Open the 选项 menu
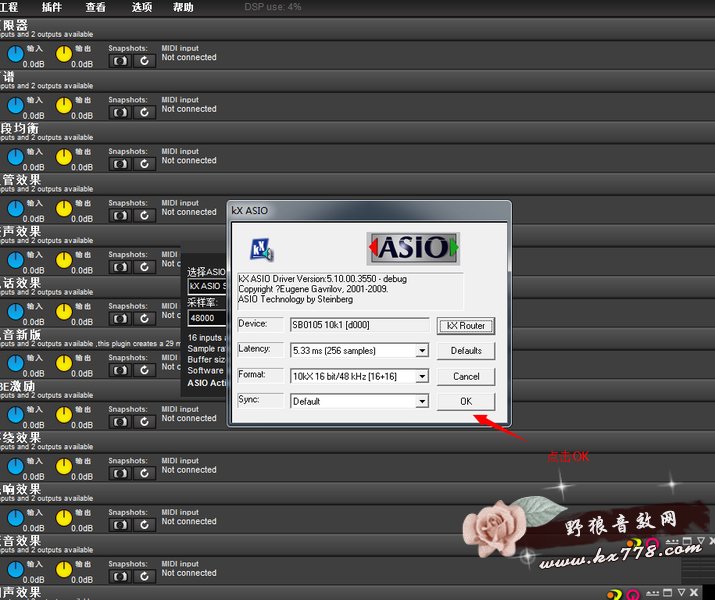This screenshot has width=715, height=600. coord(142,7)
